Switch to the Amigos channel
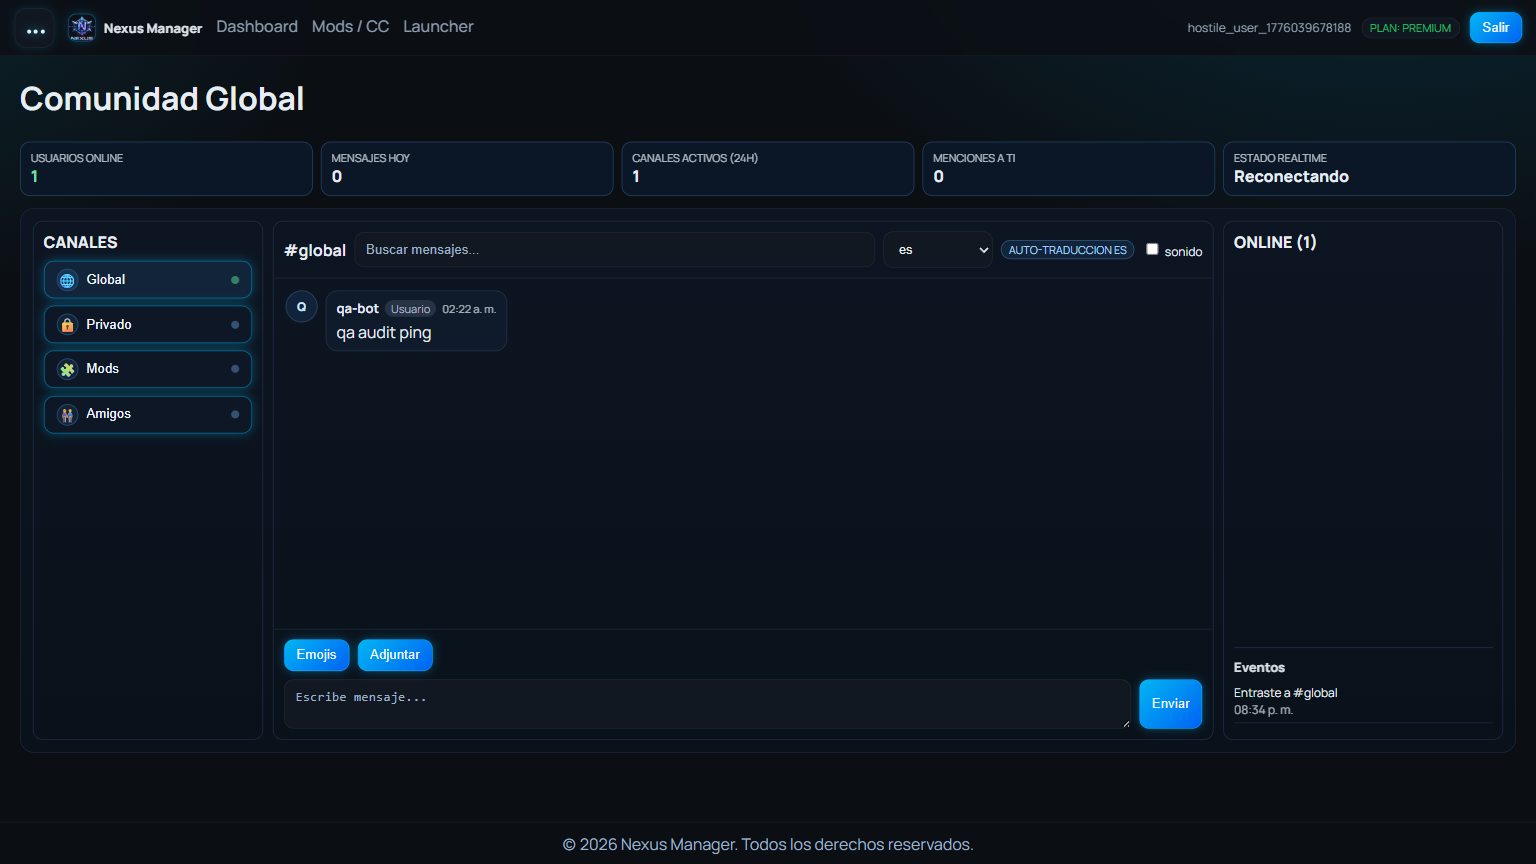The width and height of the screenshot is (1536, 864). (x=148, y=414)
